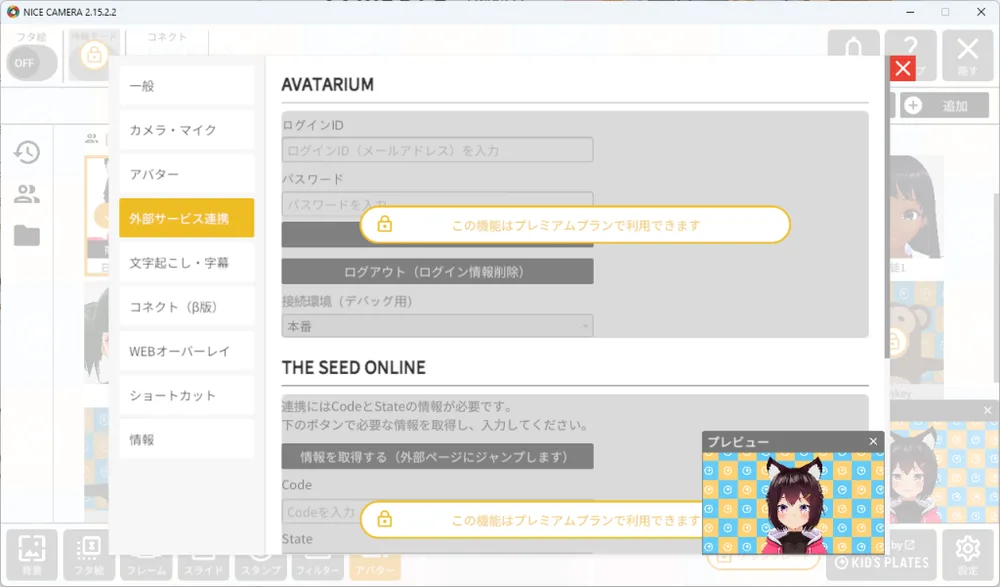Select the monkey avatar thumbnail
The height and width of the screenshot is (587, 1000).
point(916,334)
